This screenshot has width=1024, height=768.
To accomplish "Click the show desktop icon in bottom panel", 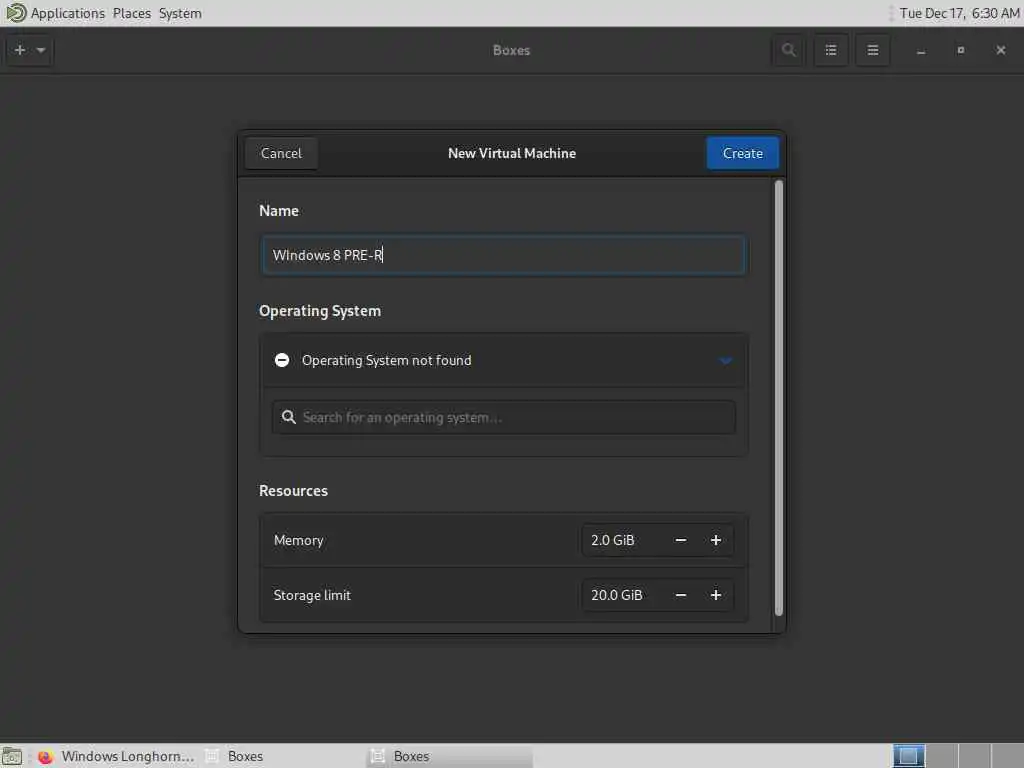I will tap(12, 757).
